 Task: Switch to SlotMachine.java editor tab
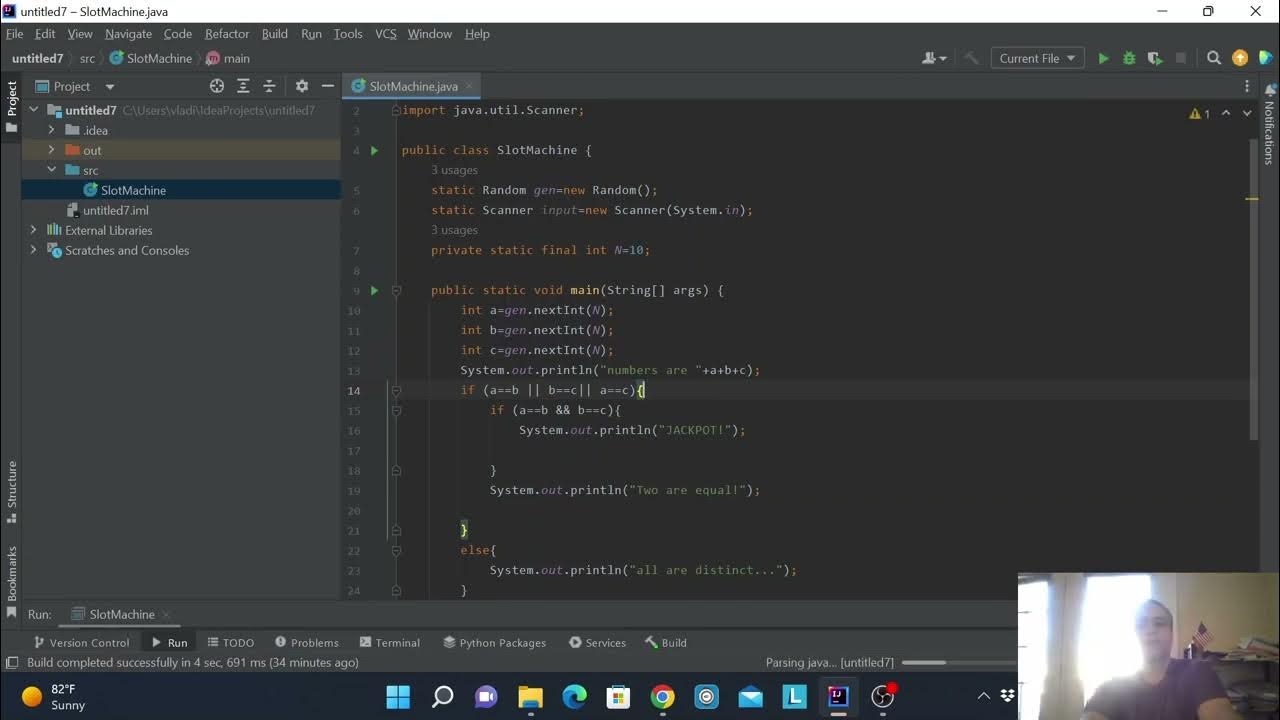[413, 86]
